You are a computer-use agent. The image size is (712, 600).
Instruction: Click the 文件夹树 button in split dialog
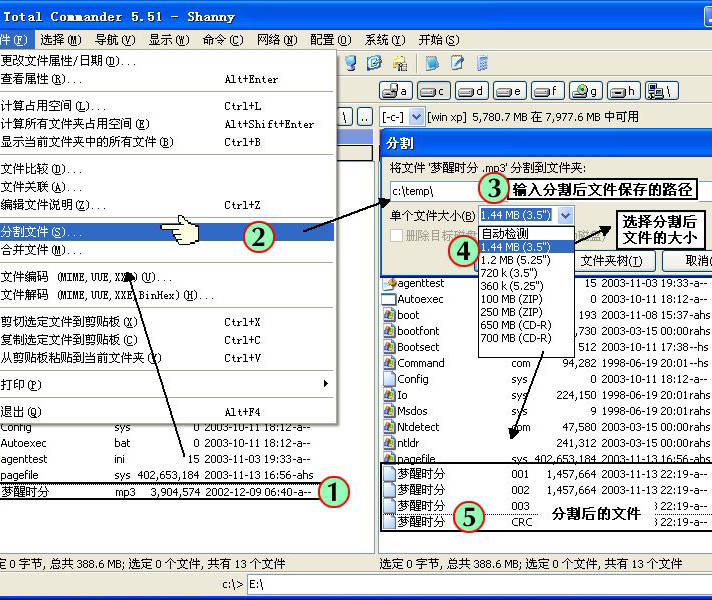(614, 261)
